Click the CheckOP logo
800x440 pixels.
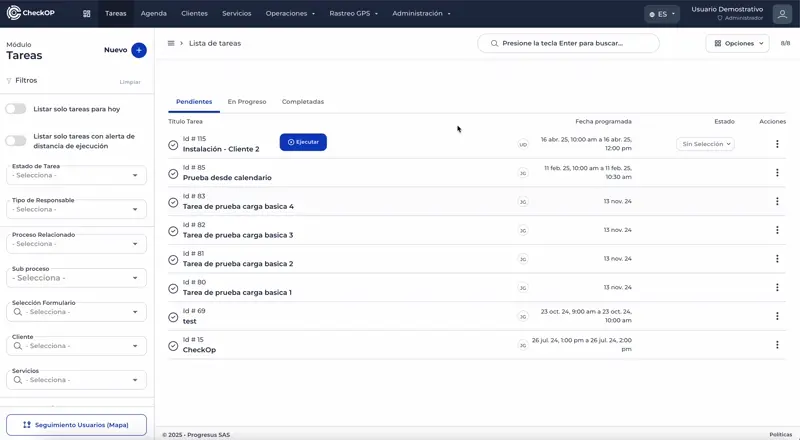[31, 13]
